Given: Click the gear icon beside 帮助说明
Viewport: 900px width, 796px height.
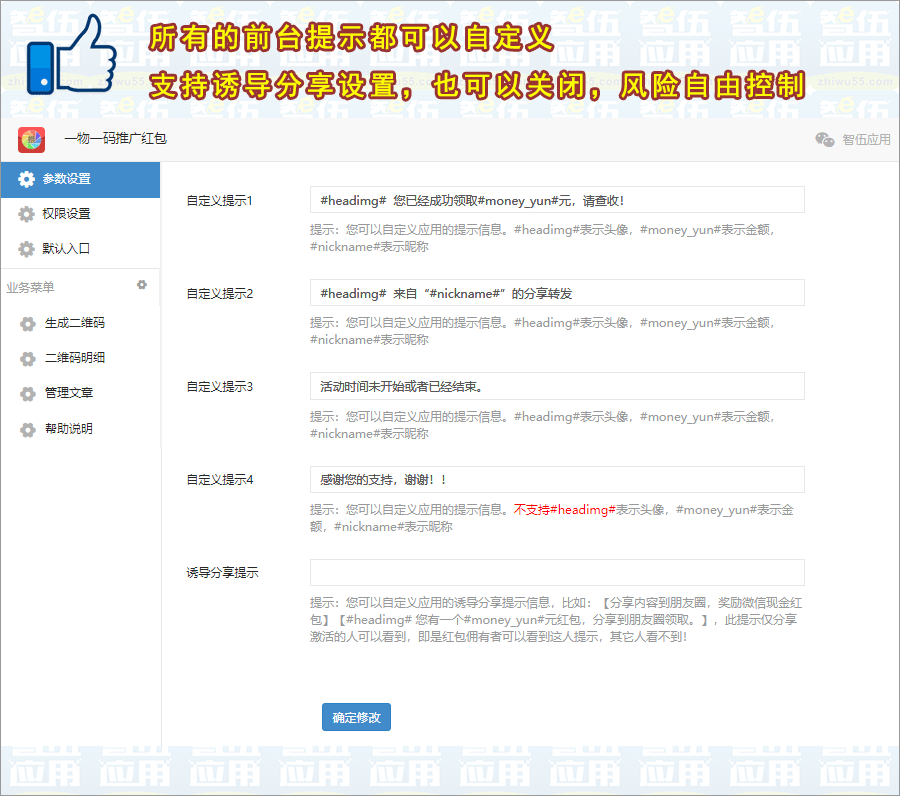Looking at the screenshot, I should (28, 429).
